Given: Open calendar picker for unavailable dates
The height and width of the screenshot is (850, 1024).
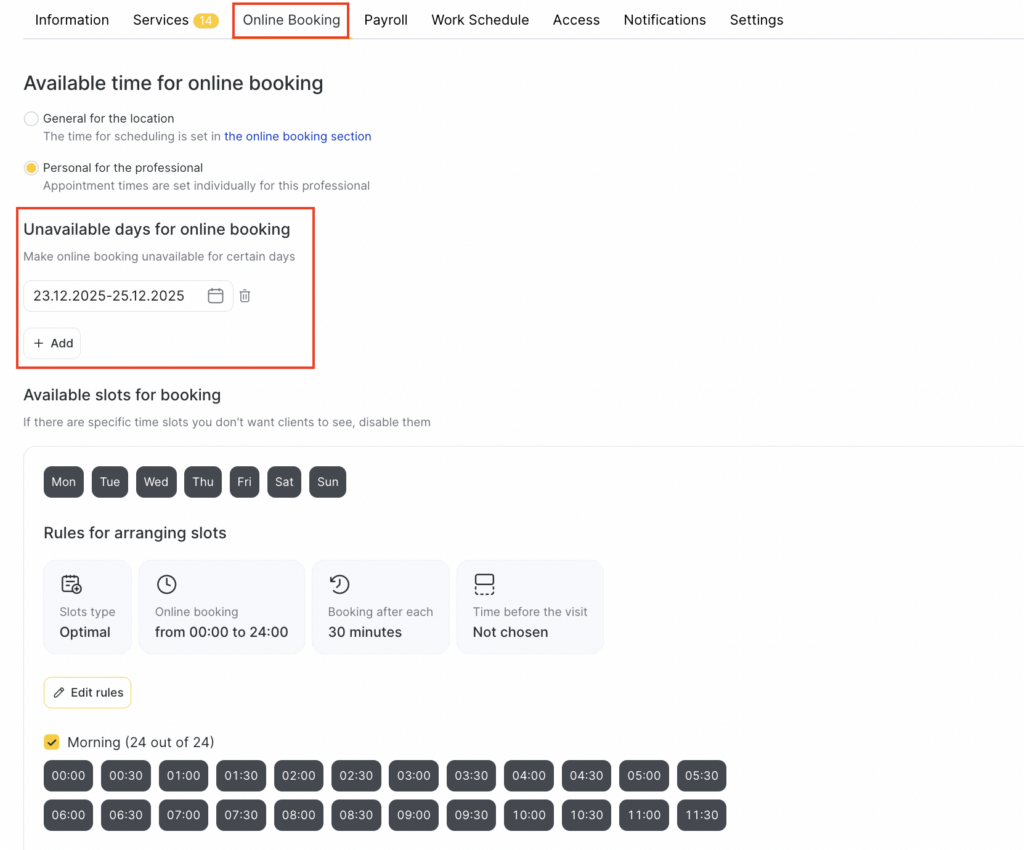Looking at the screenshot, I should (x=215, y=296).
